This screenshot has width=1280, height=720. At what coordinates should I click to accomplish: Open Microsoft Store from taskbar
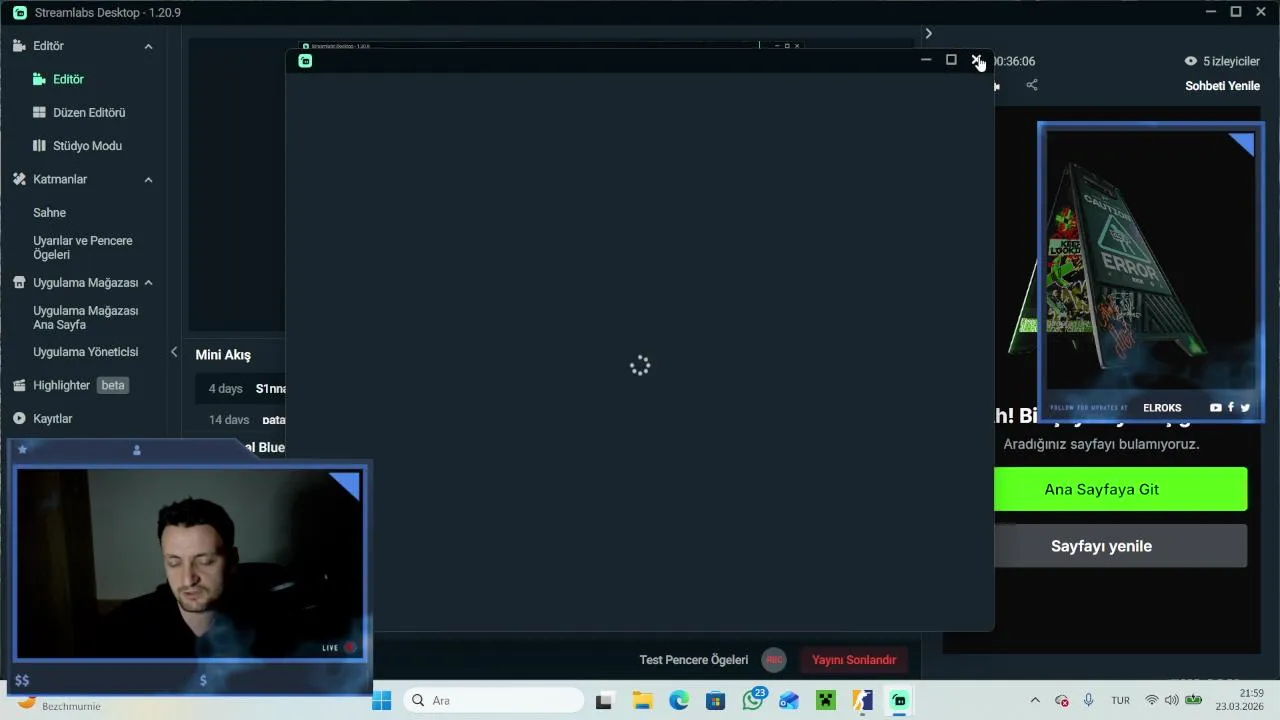click(715, 701)
